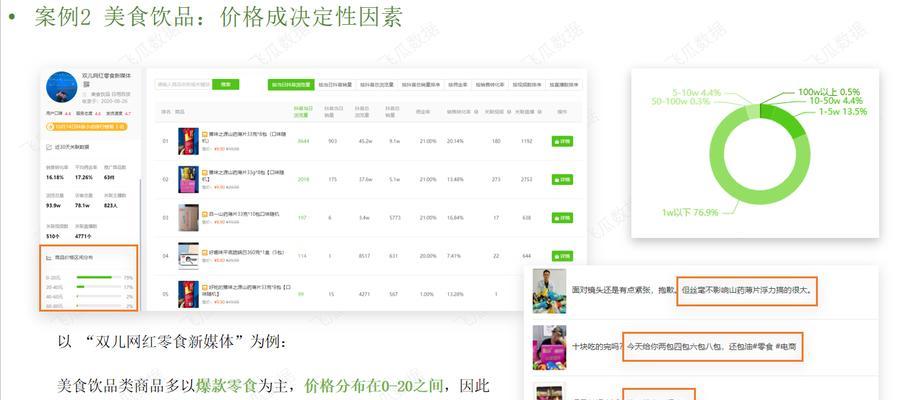Click orange tag icon before row 05 product name
Viewport: 904px width, 400px height.
pyautogui.click(x=205, y=285)
